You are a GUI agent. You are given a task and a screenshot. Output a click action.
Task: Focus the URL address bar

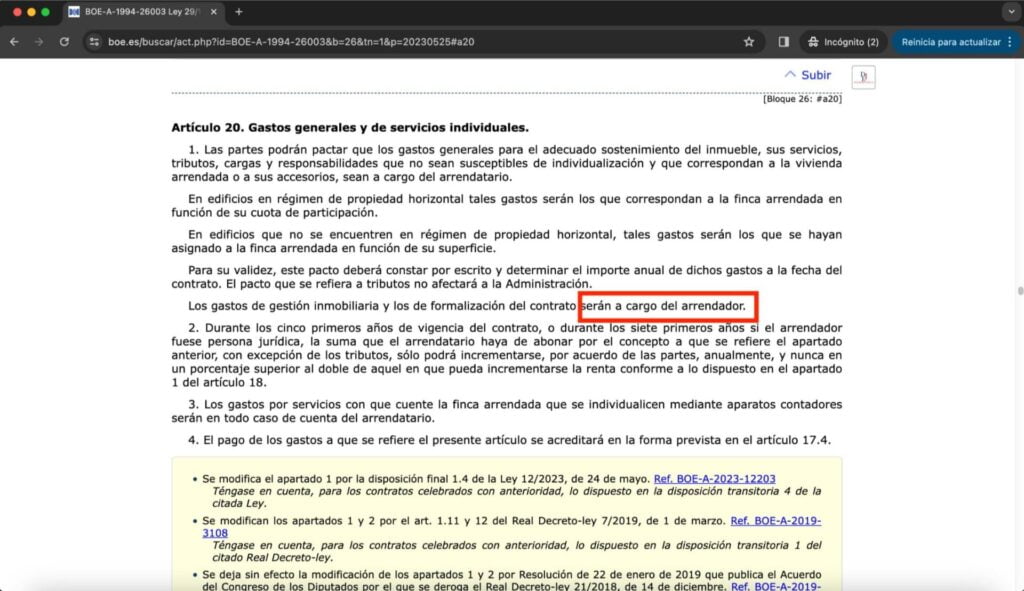coord(418,42)
